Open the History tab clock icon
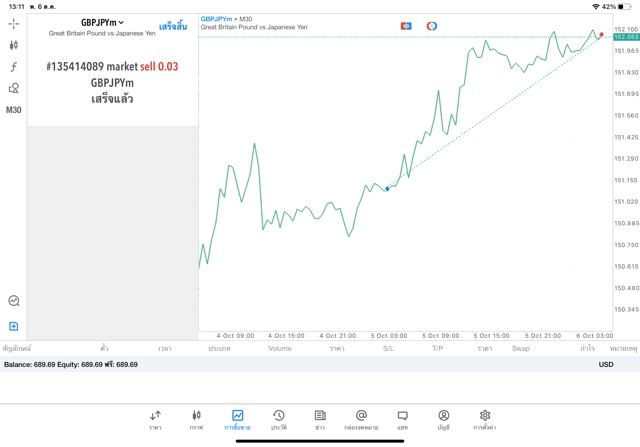 278,419
